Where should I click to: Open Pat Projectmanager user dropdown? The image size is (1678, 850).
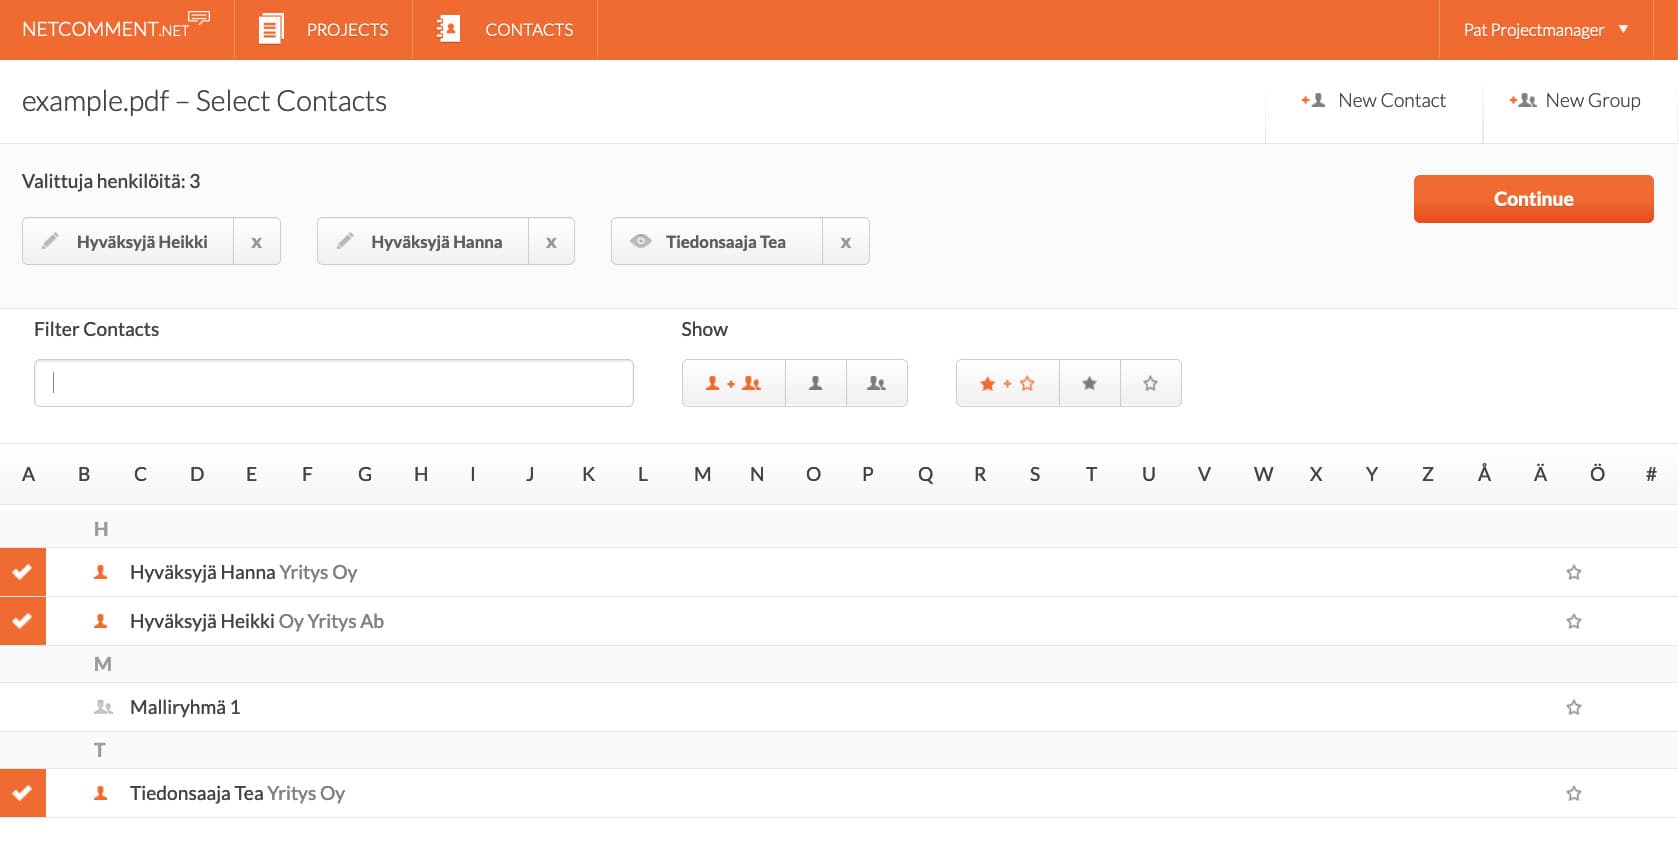coord(1545,30)
